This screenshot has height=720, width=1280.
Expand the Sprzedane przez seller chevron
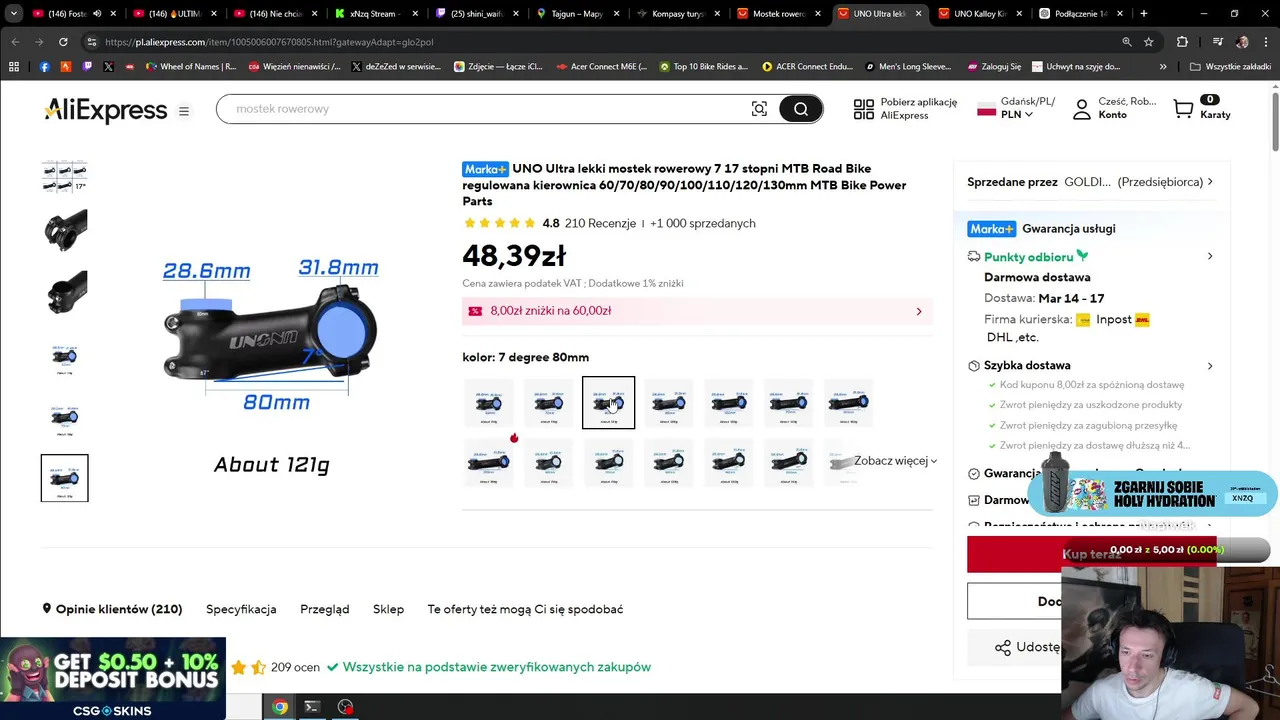(x=1210, y=182)
